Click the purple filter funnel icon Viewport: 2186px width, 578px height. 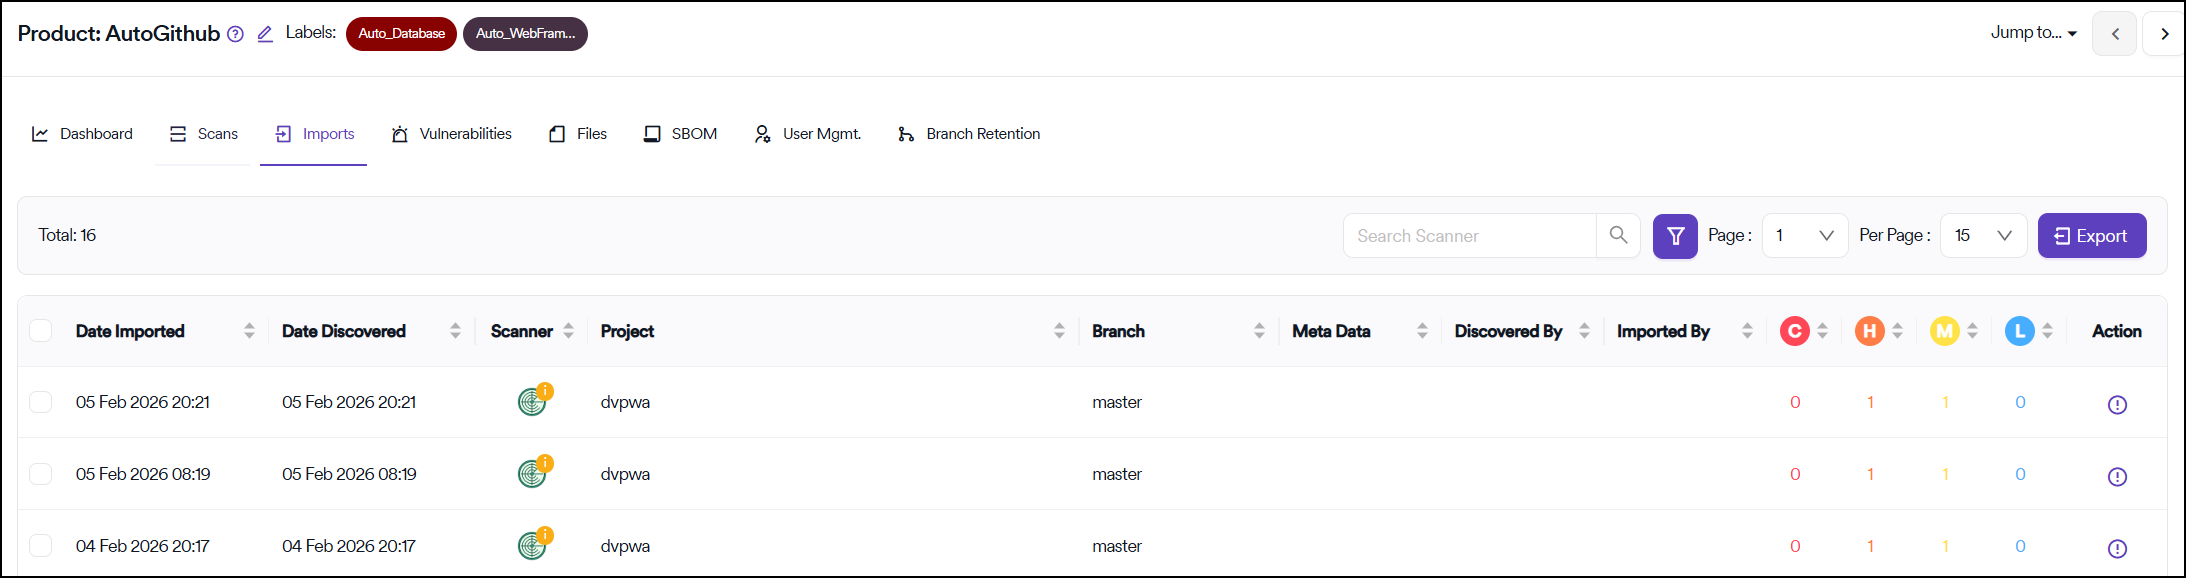(1675, 236)
